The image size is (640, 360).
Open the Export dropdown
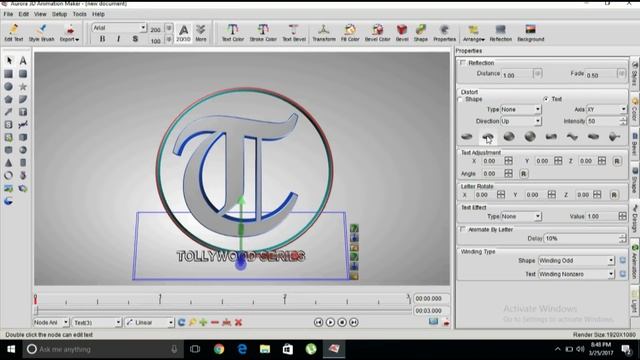[x=69, y=33]
